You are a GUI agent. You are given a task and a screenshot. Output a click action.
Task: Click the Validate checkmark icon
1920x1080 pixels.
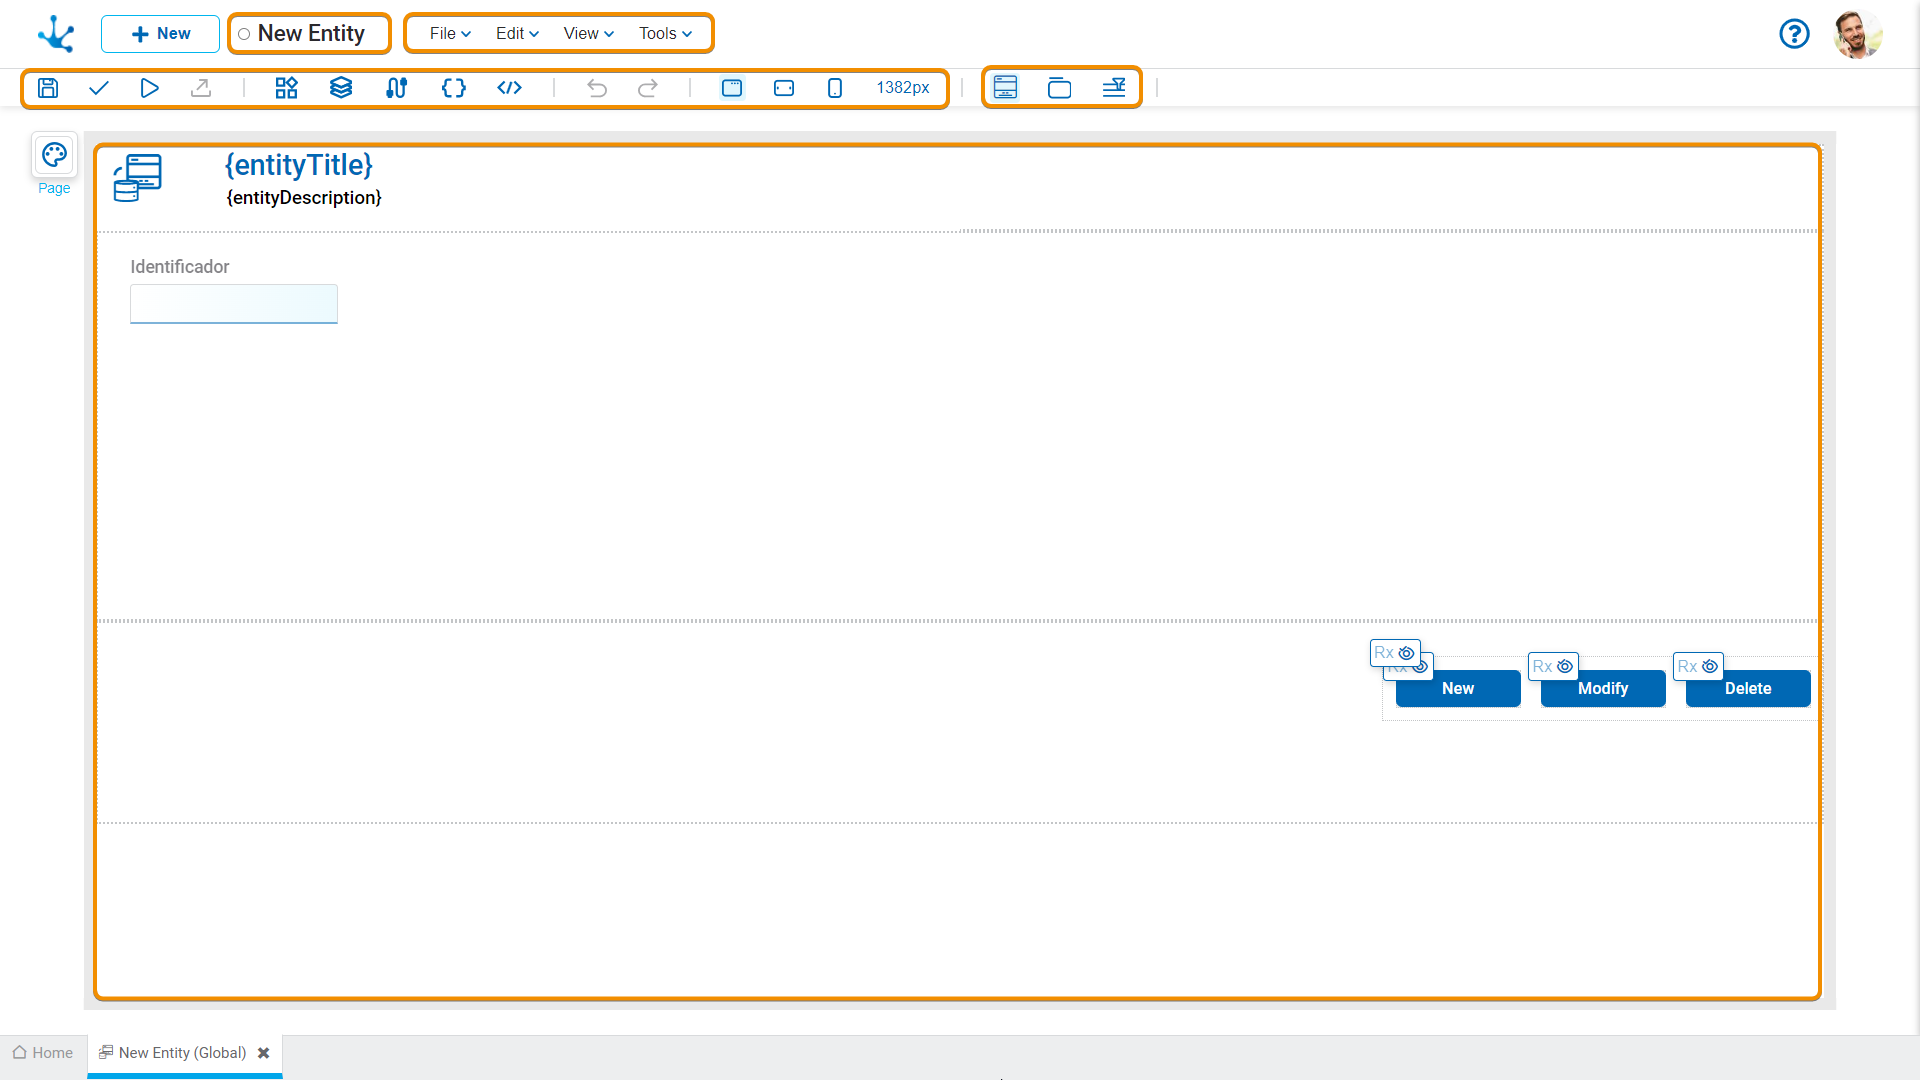99,88
